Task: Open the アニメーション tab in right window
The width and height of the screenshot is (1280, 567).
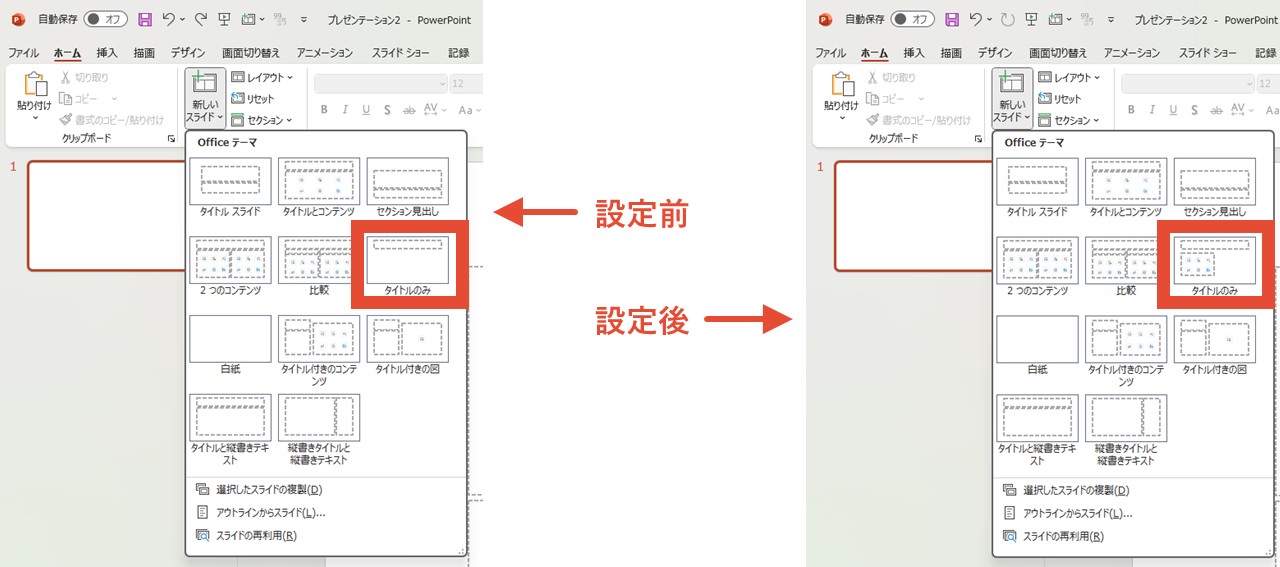Action: [1133, 53]
